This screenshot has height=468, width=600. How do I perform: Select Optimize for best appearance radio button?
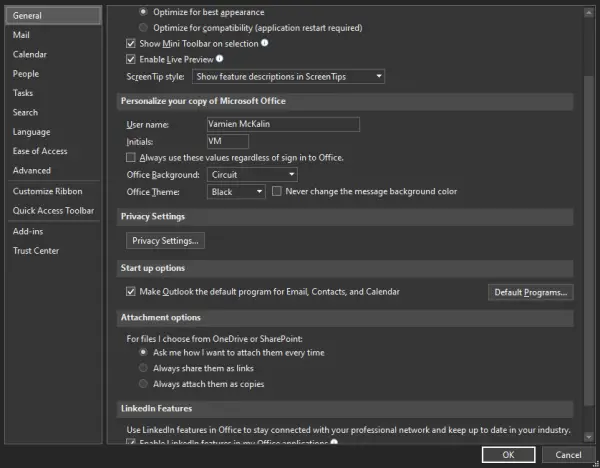pos(143,12)
